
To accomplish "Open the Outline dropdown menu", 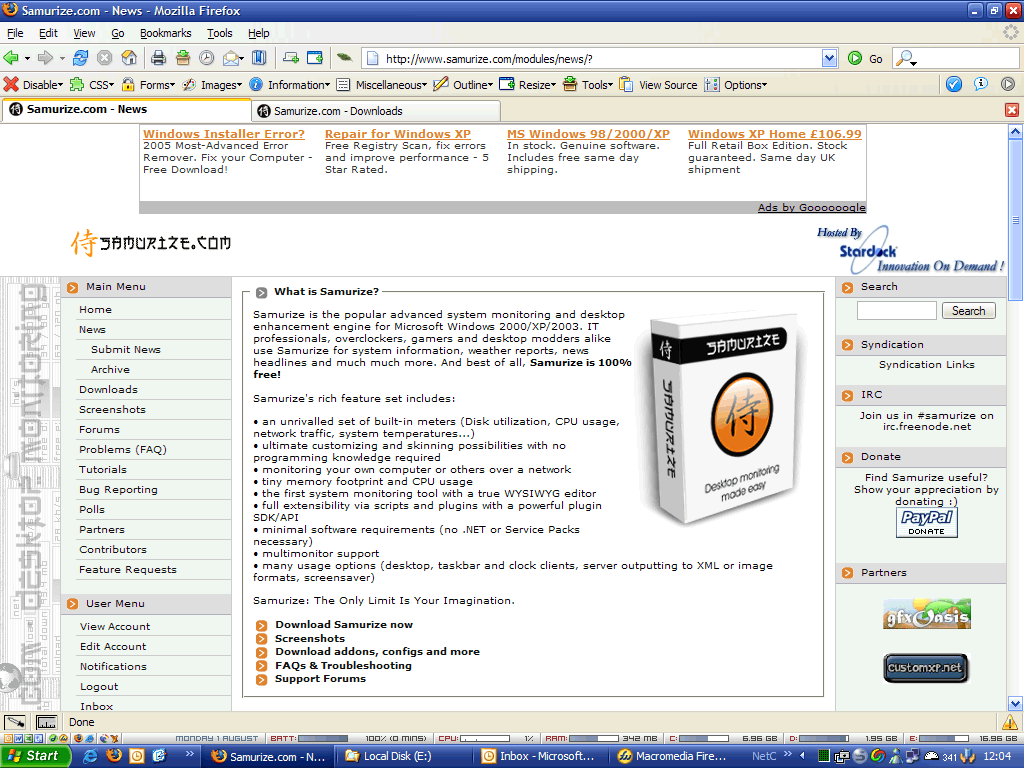I will tap(464, 85).
